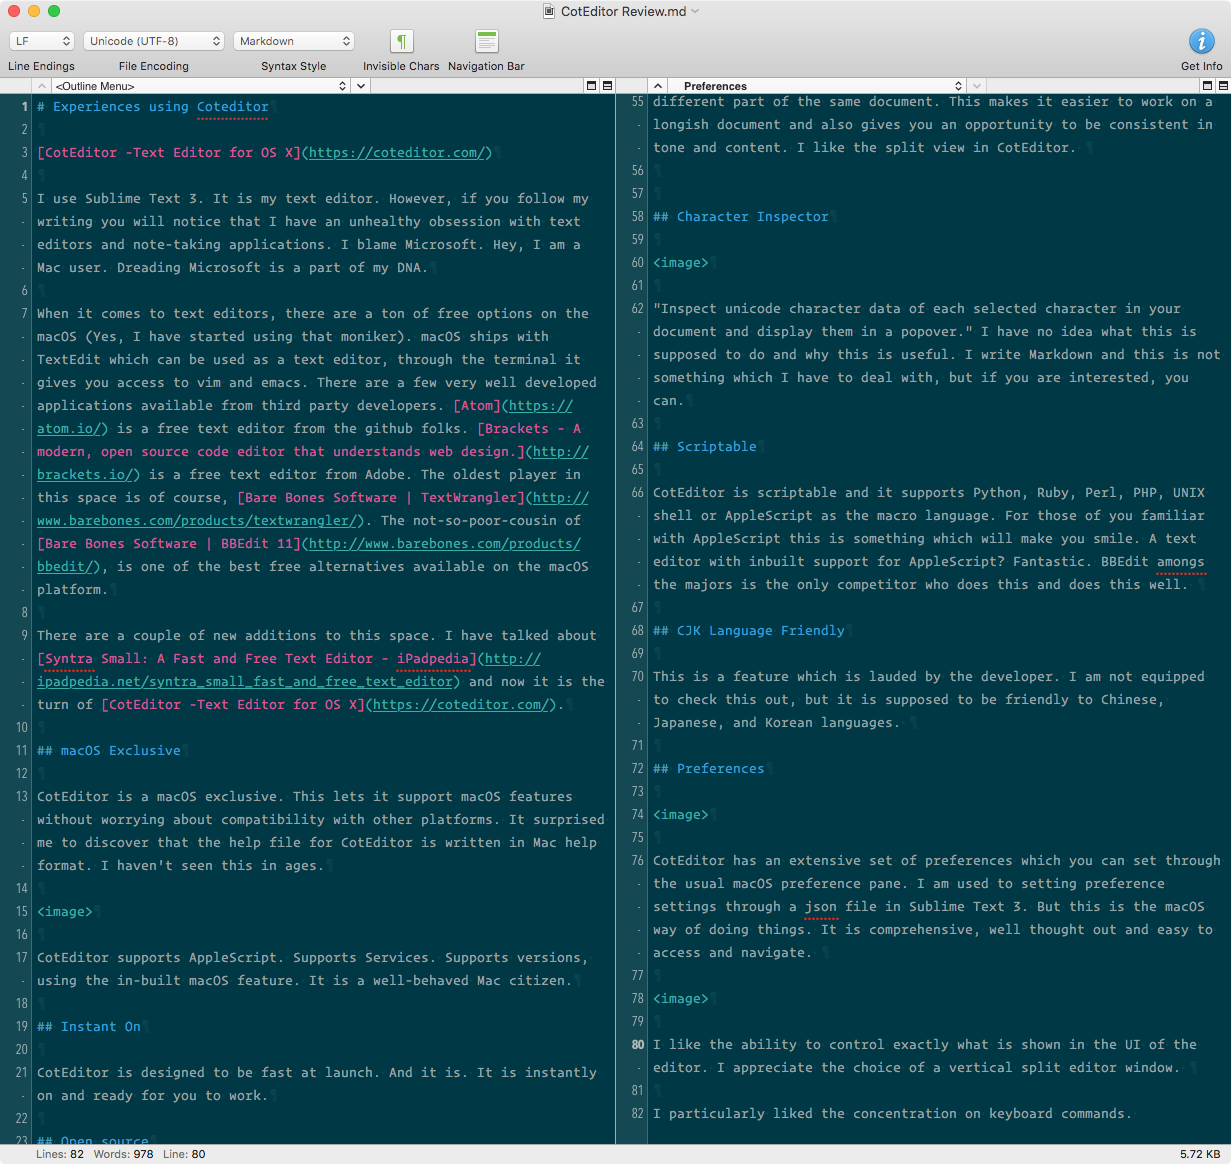Open right pane Preferences outline dropdown
Viewport: 1231px width, 1164px height.
coord(817,86)
